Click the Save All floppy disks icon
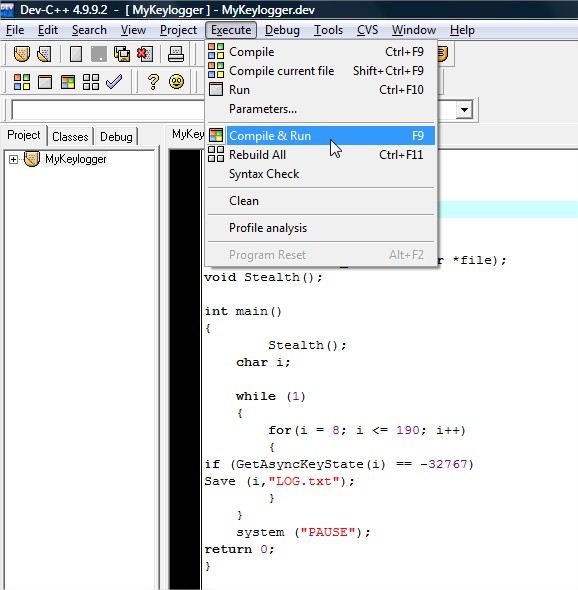Viewport: 578px width, 590px height. (x=122, y=54)
